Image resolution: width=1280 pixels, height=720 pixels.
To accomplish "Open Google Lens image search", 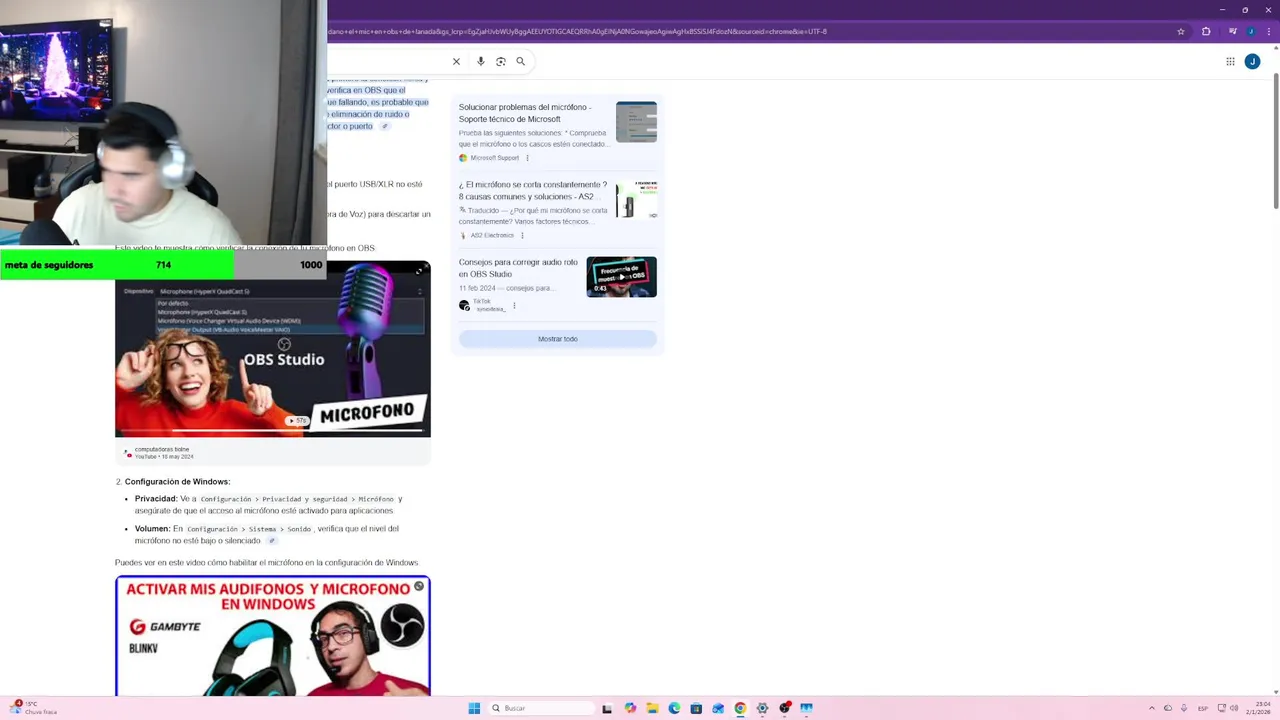I will point(501,61).
